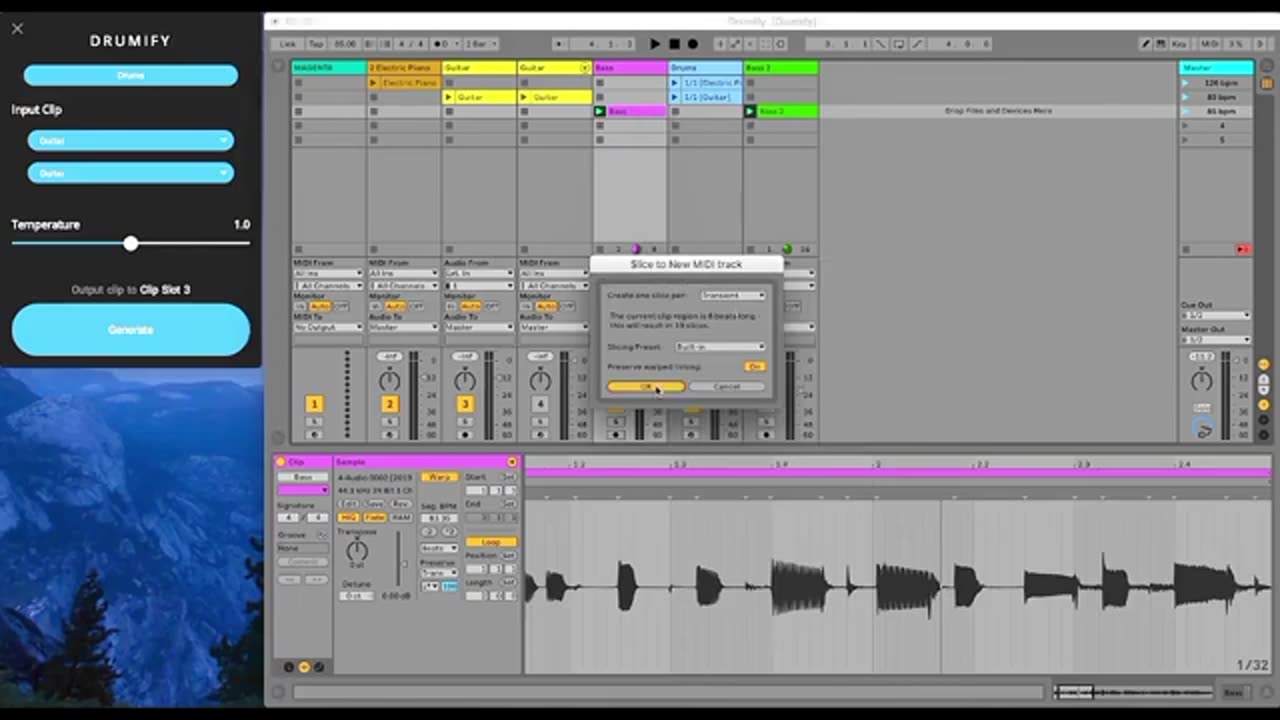Toggle track activator 3 on Guitar
Screen dimensions: 1280x720
pyautogui.click(x=465, y=404)
